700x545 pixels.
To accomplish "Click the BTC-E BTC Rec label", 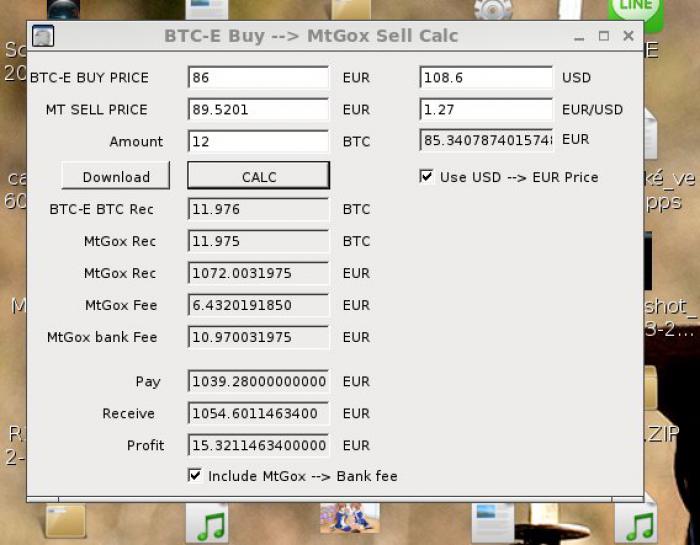I will click(101, 209).
